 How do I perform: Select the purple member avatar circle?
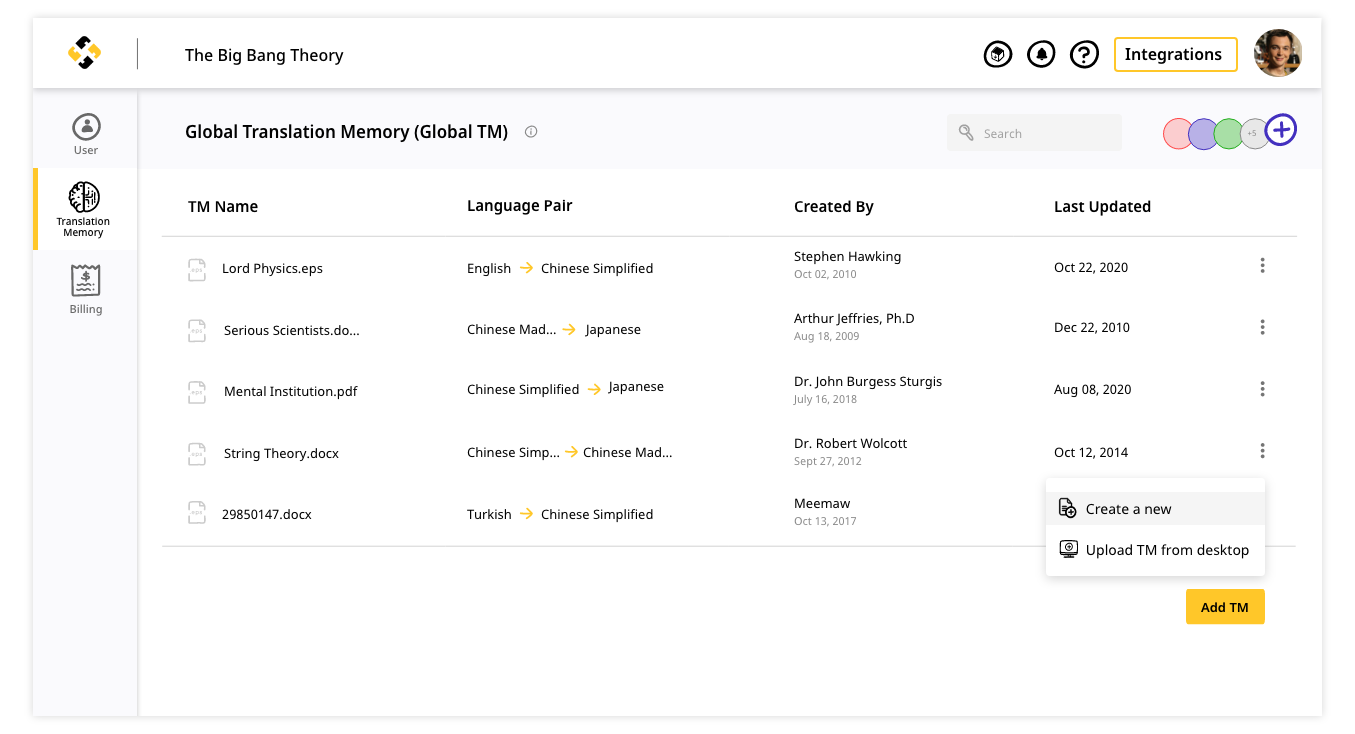pyautogui.click(x=1204, y=134)
